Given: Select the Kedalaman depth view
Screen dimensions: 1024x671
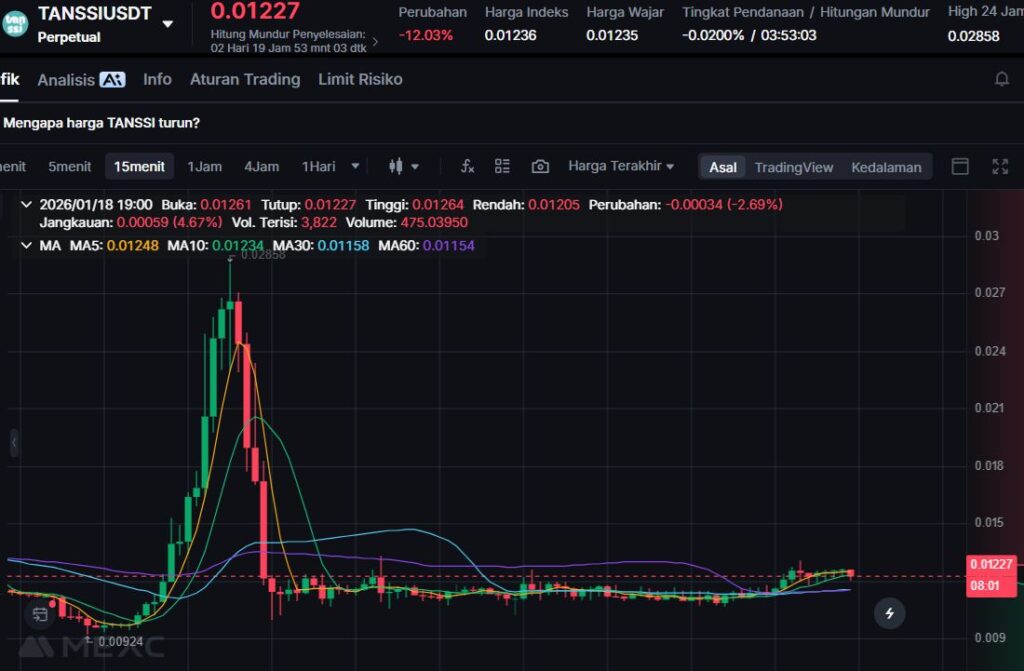Looking at the screenshot, I should (x=886, y=167).
